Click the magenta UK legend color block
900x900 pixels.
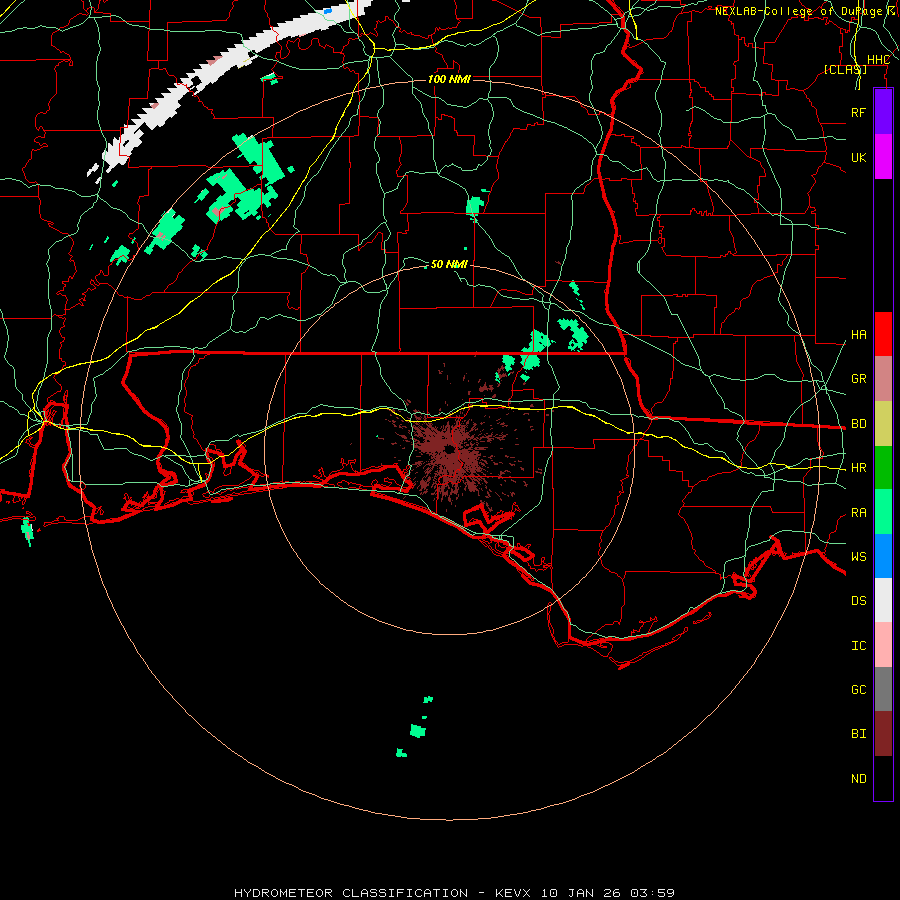883,157
